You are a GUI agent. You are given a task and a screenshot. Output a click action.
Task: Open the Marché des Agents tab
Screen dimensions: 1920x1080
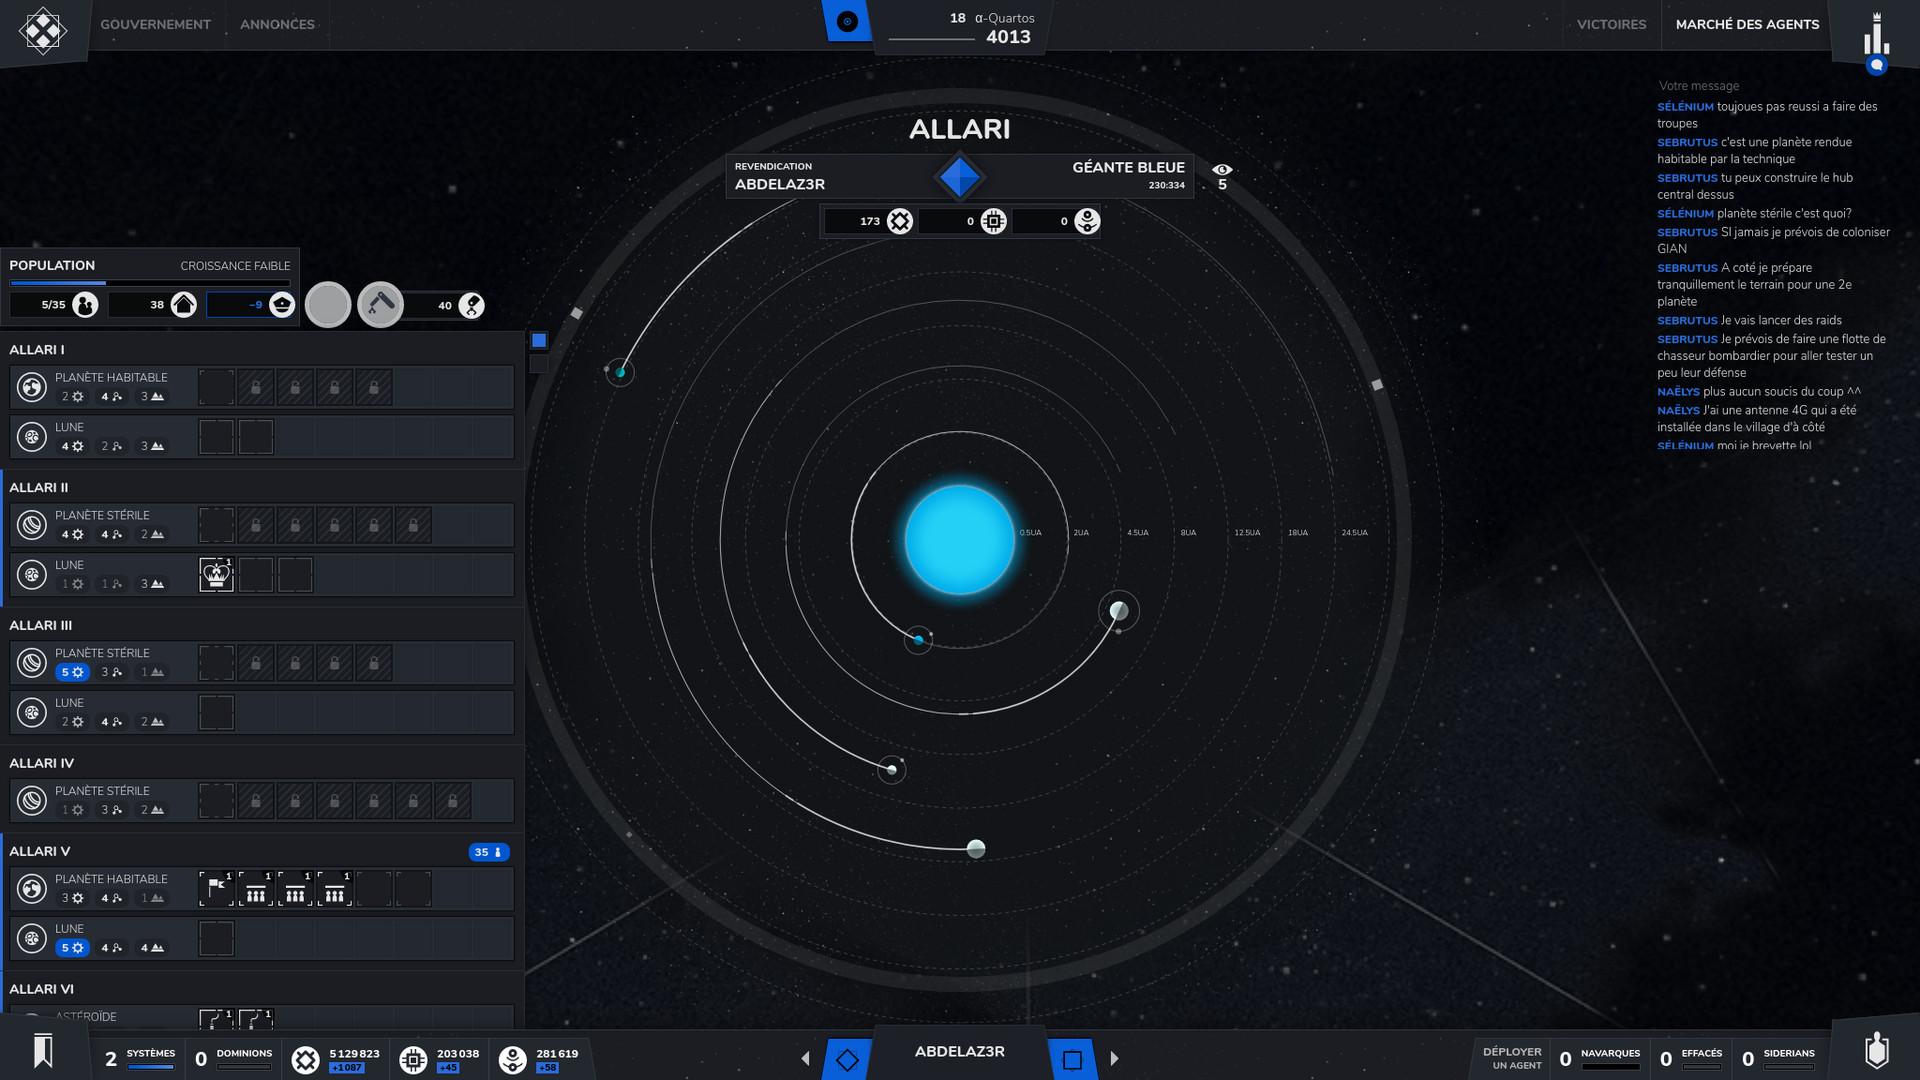1746,24
